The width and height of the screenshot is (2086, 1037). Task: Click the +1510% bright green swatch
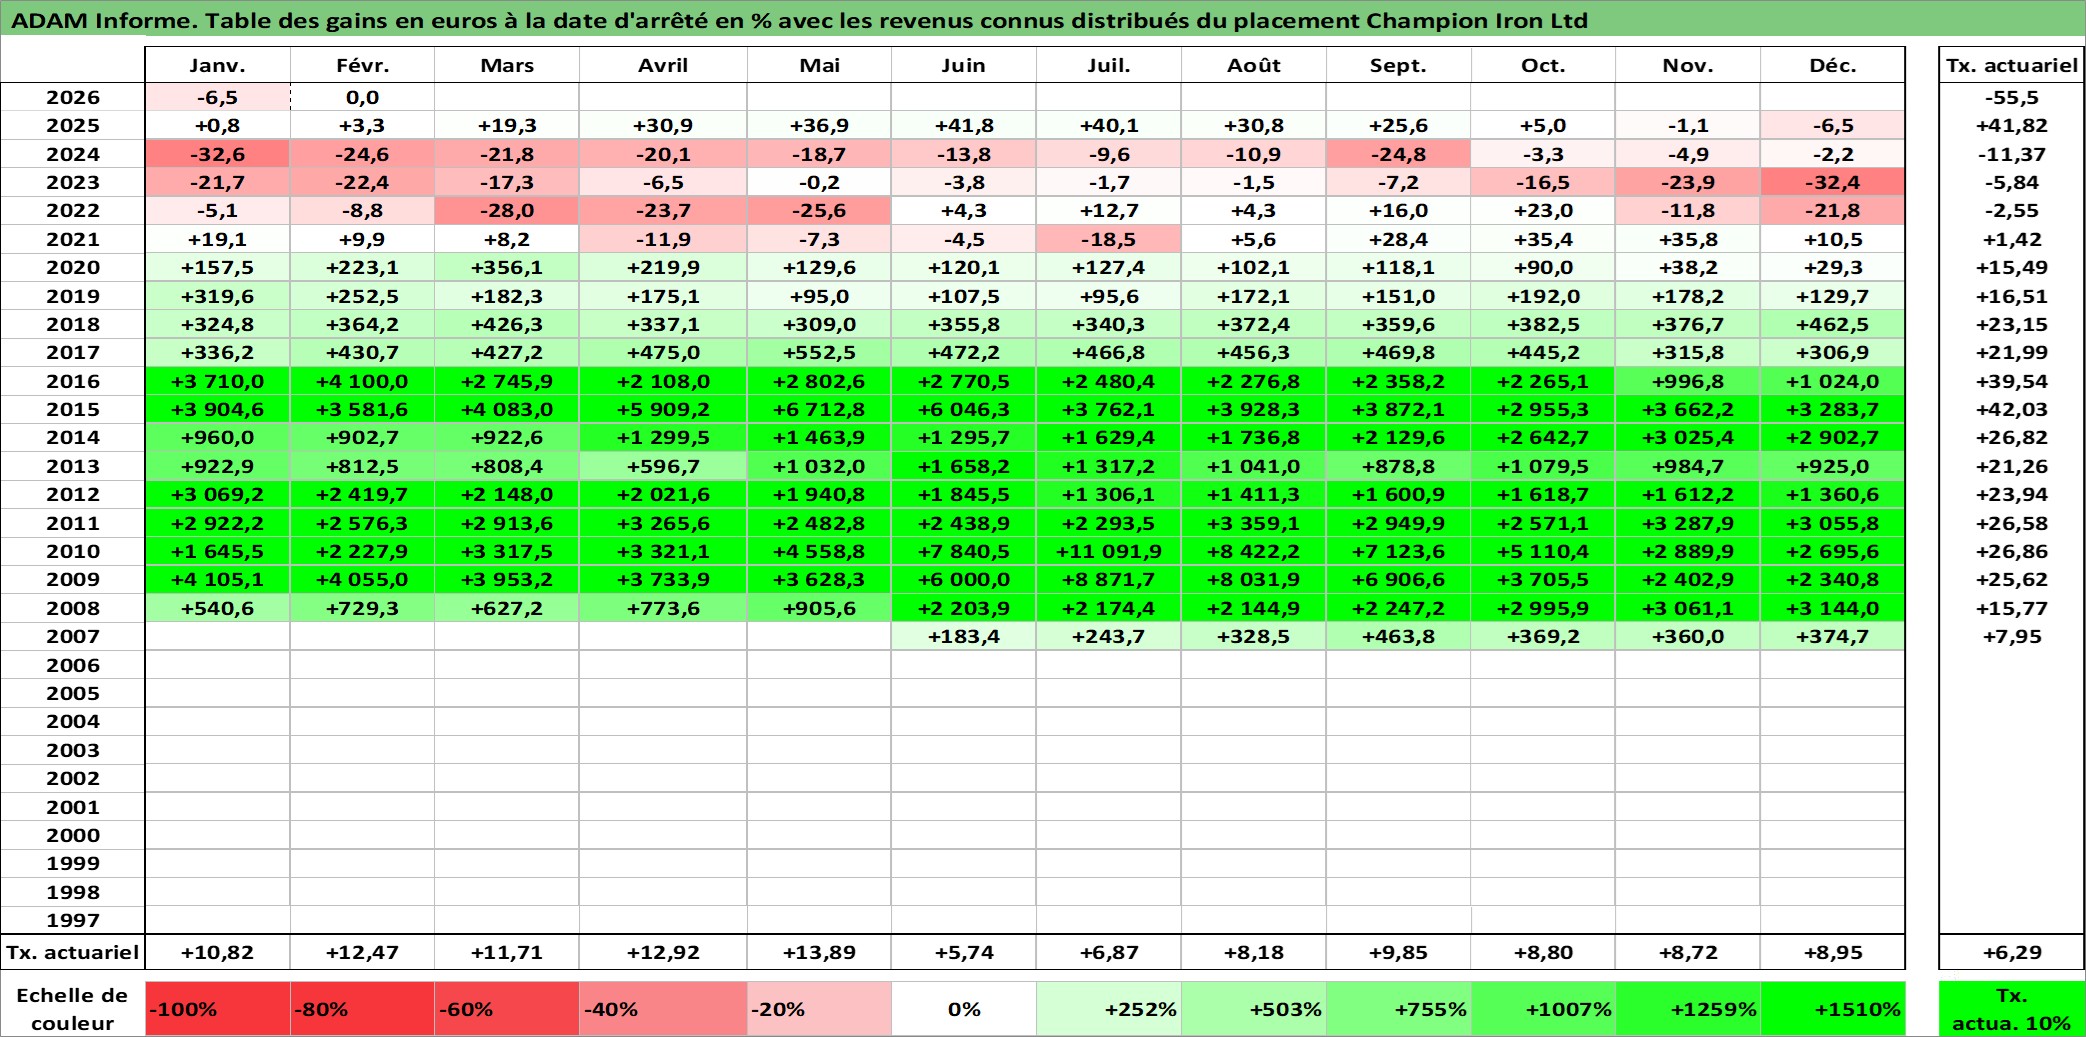pyautogui.click(x=1833, y=1009)
